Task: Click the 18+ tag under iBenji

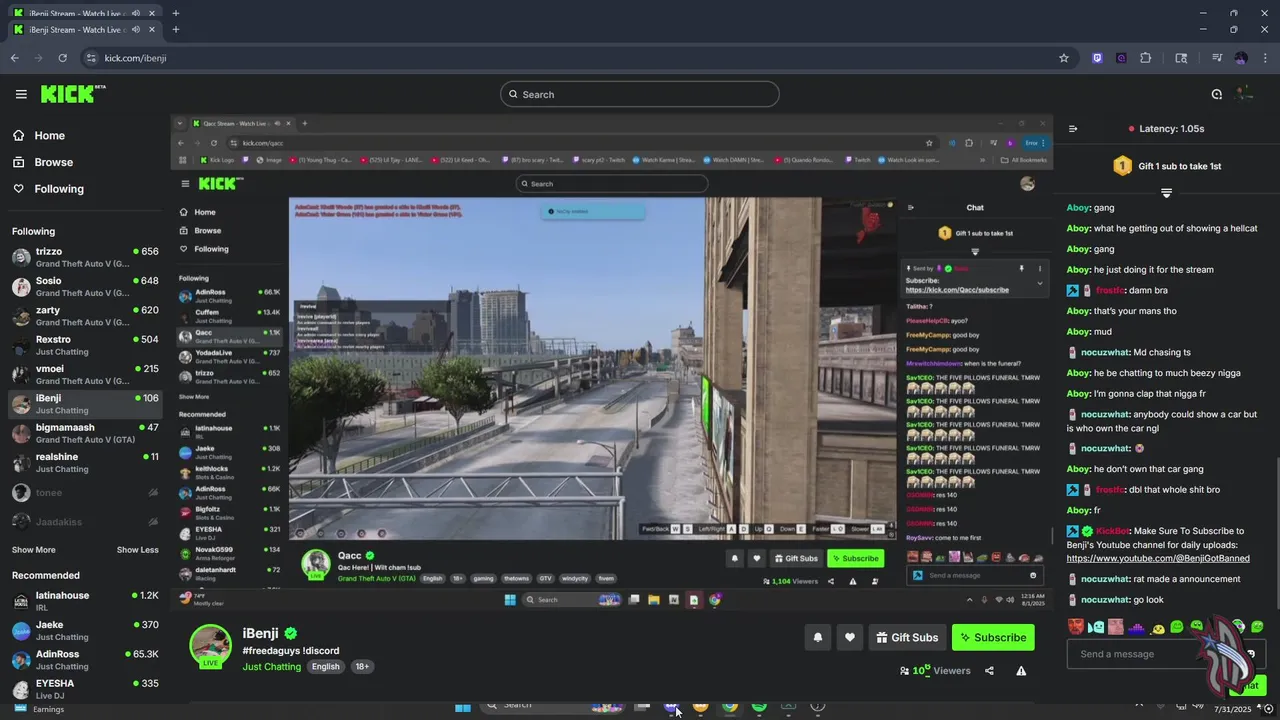Action: pos(362,667)
